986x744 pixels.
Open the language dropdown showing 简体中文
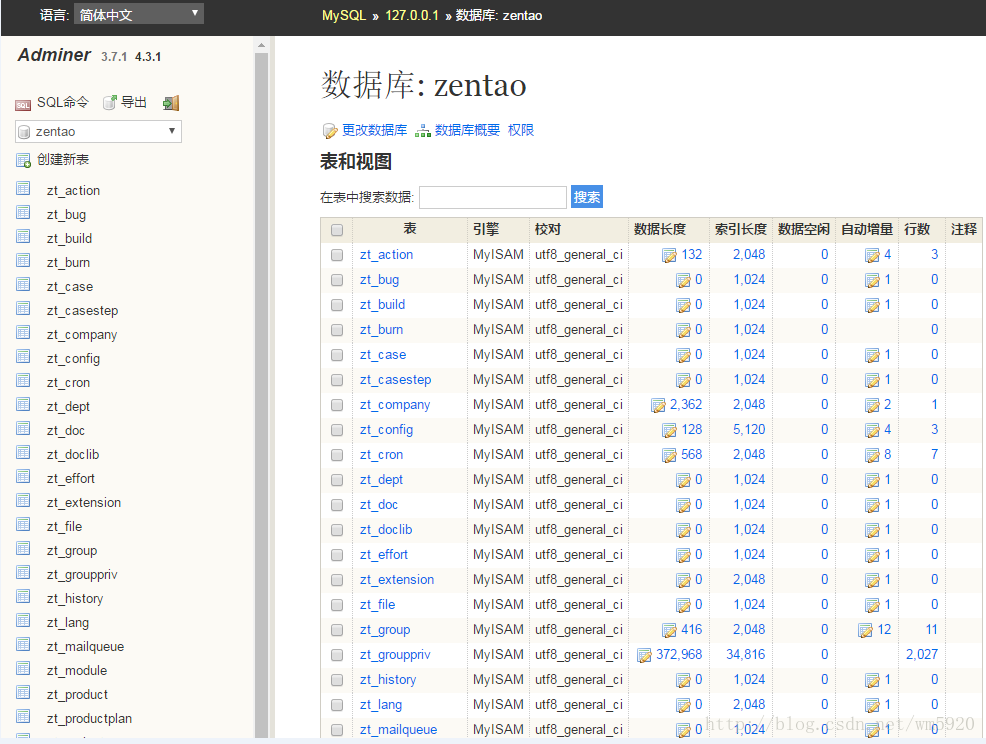click(x=139, y=14)
